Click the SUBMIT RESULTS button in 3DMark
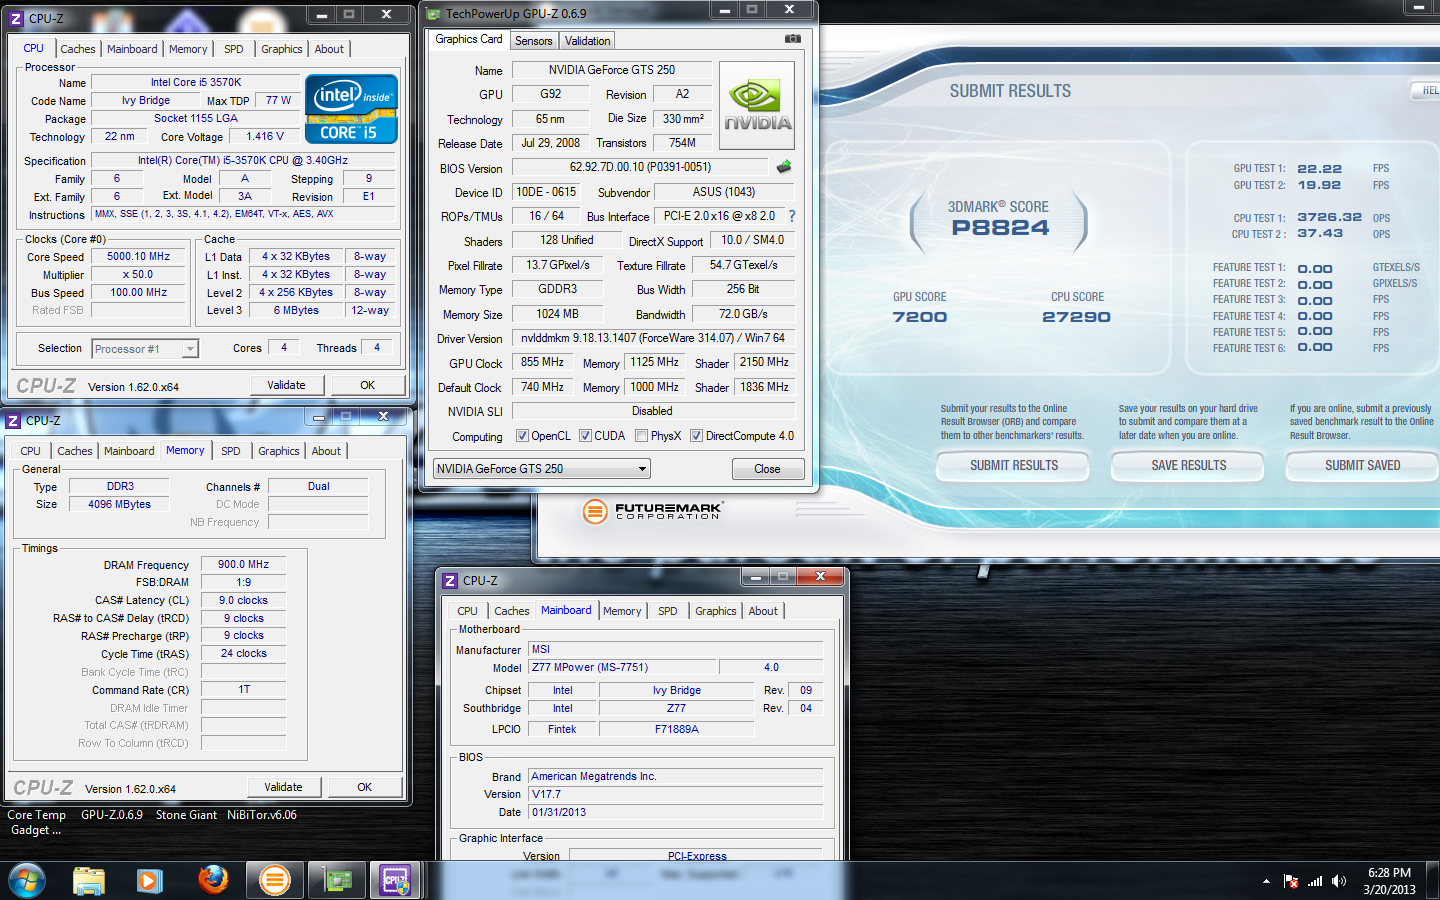This screenshot has height=900, width=1440. point(1014,465)
